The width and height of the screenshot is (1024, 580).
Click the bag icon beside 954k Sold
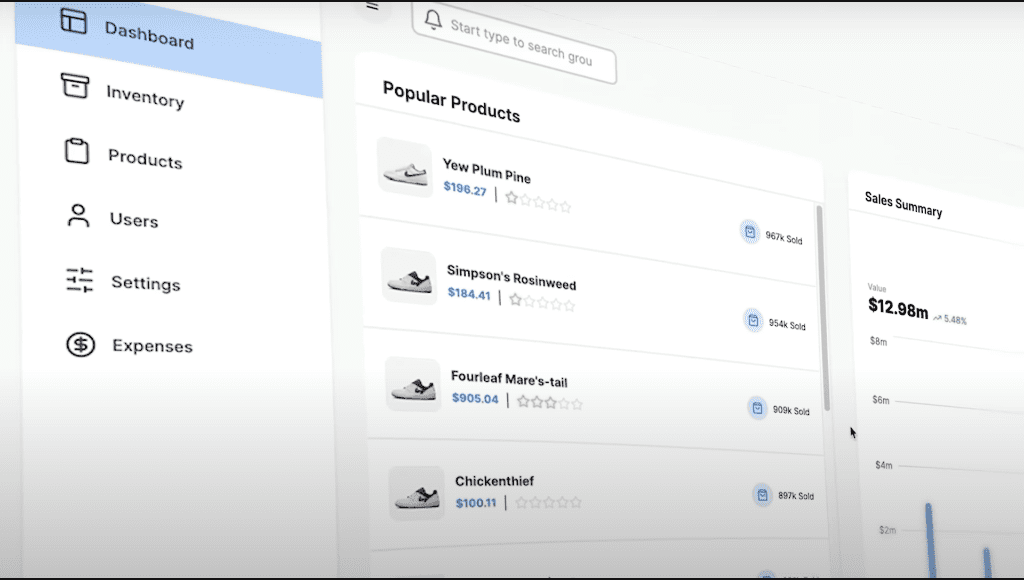753,321
